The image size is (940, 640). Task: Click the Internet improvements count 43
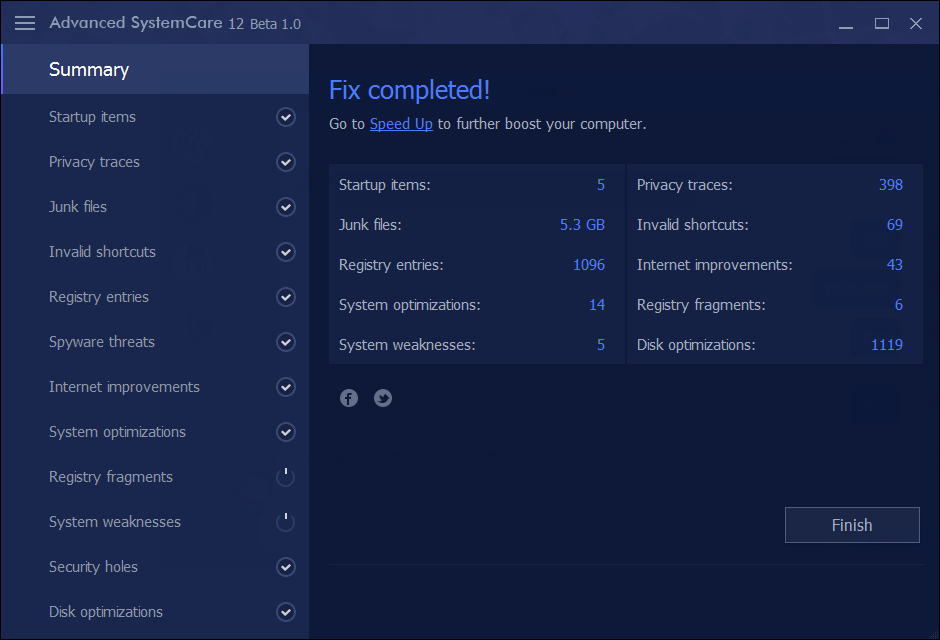tap(894, 265)
